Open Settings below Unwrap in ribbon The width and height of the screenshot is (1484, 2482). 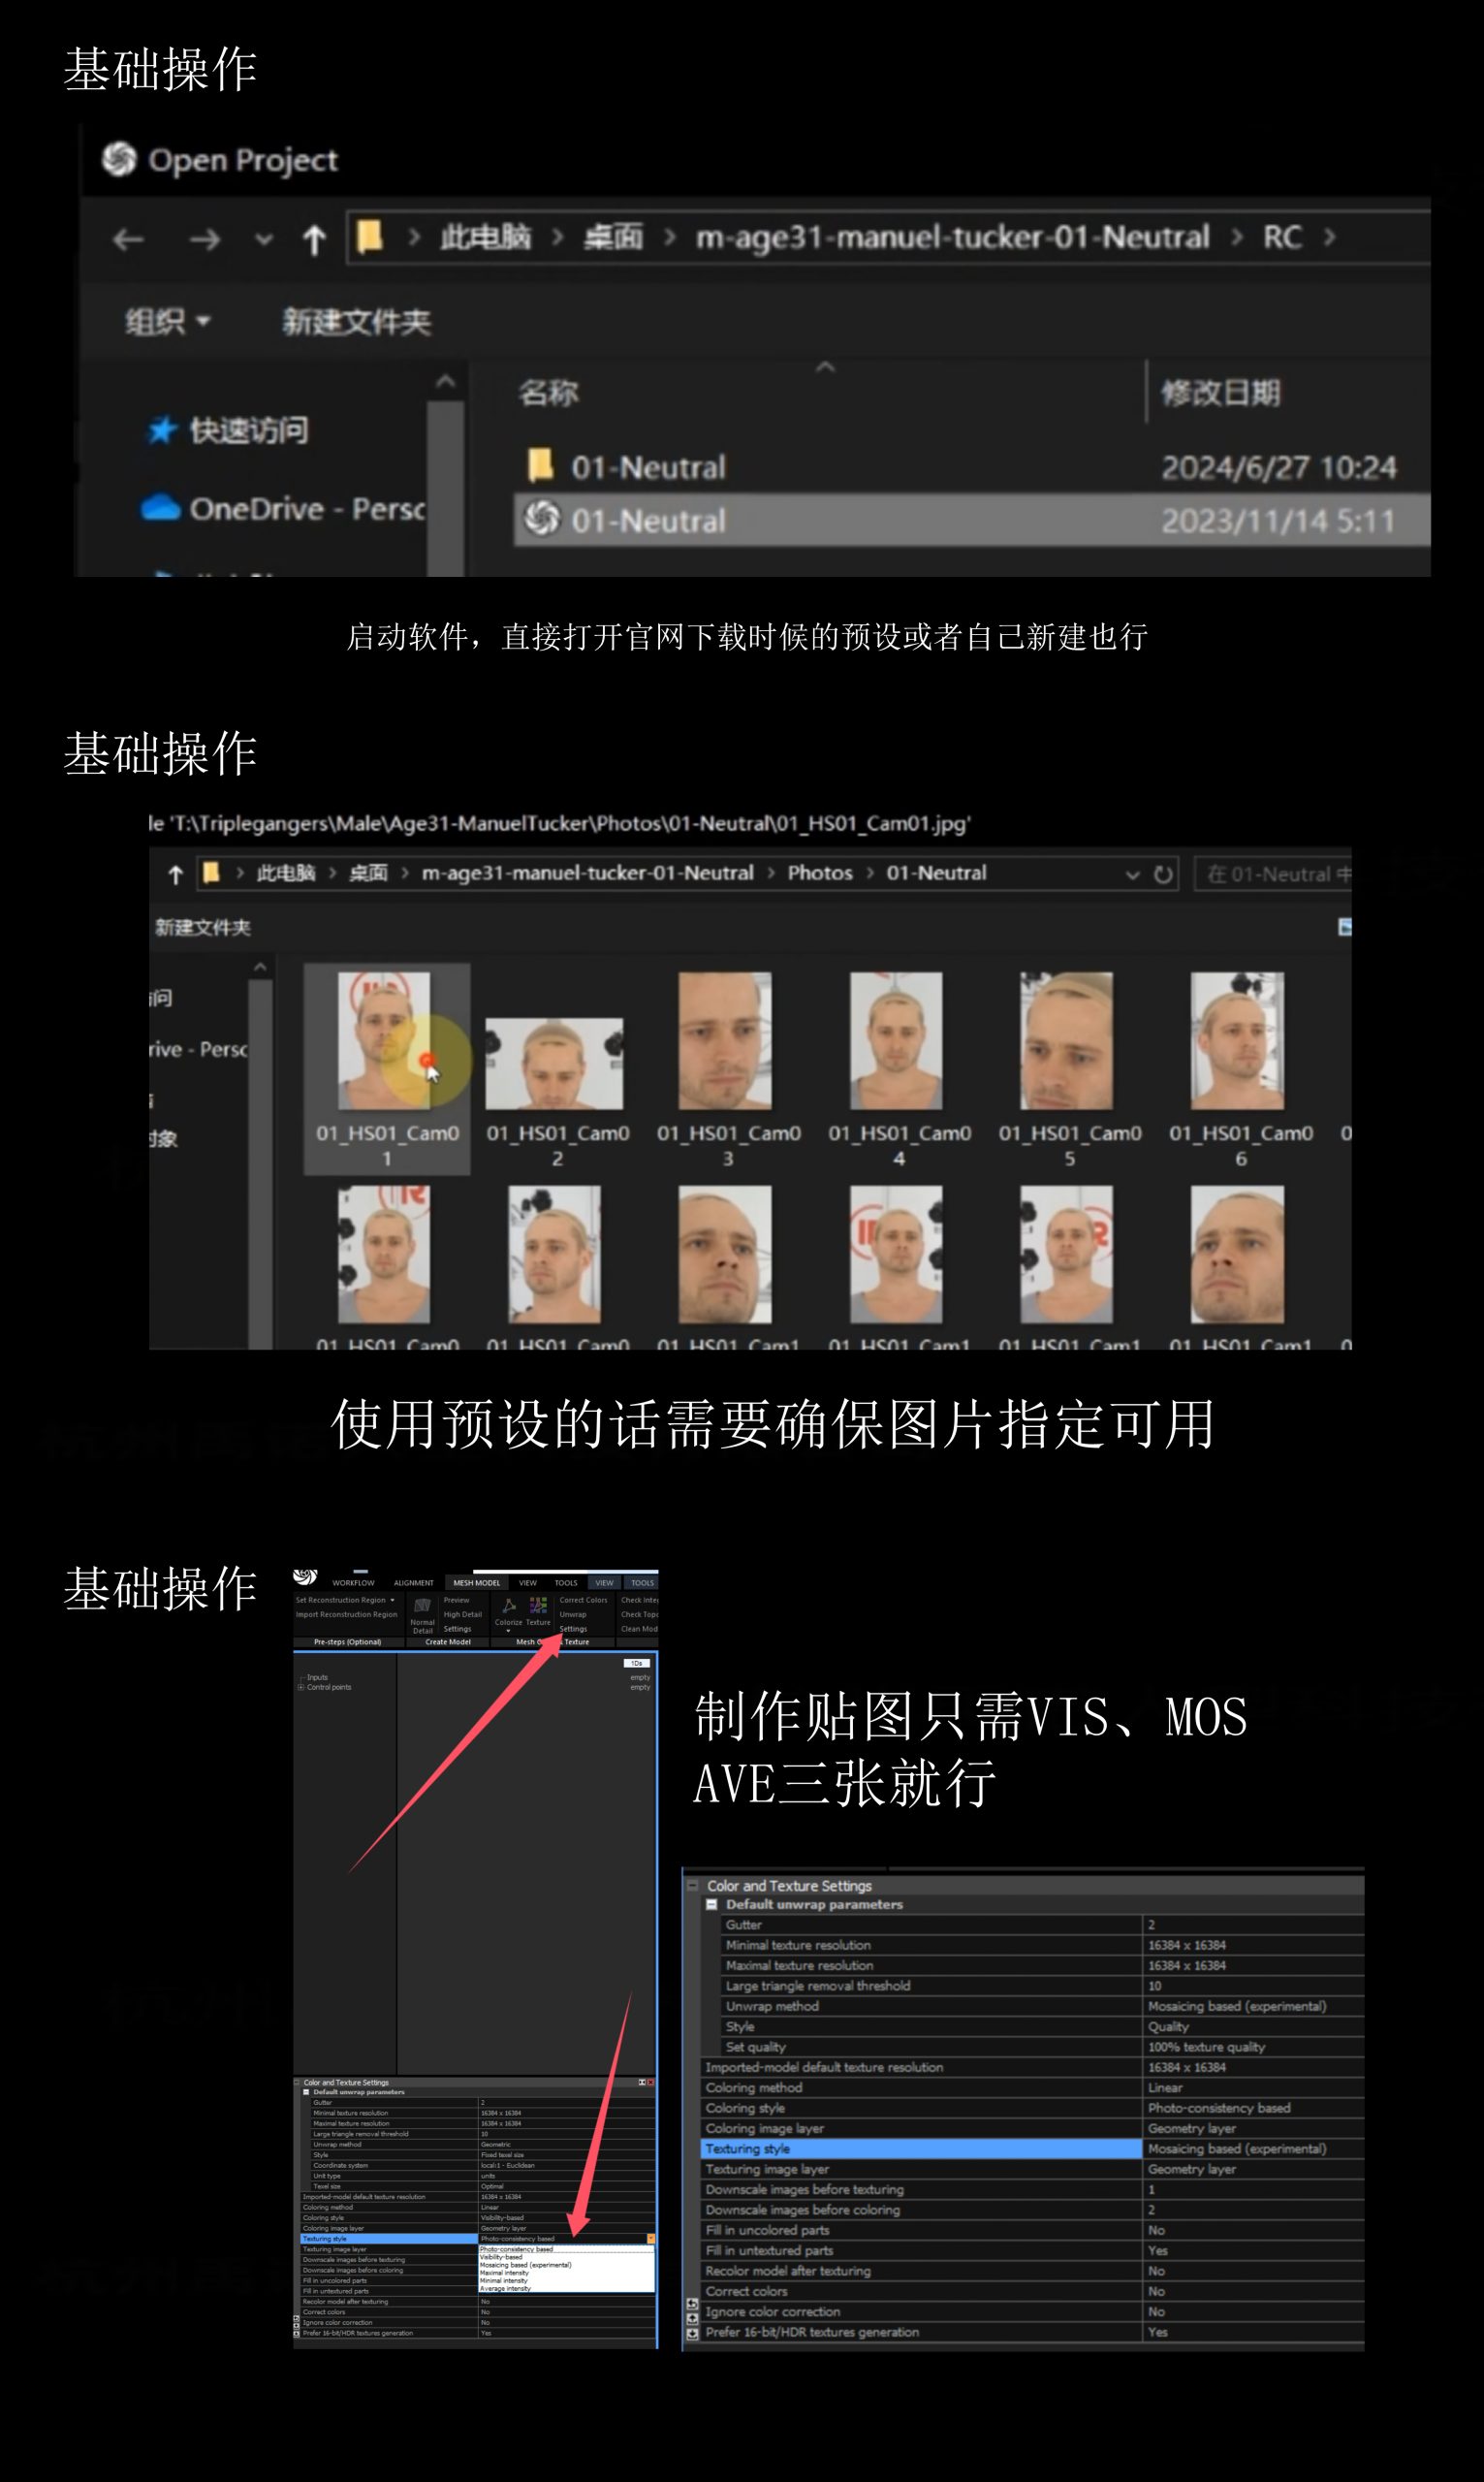tap(574, 1629)
